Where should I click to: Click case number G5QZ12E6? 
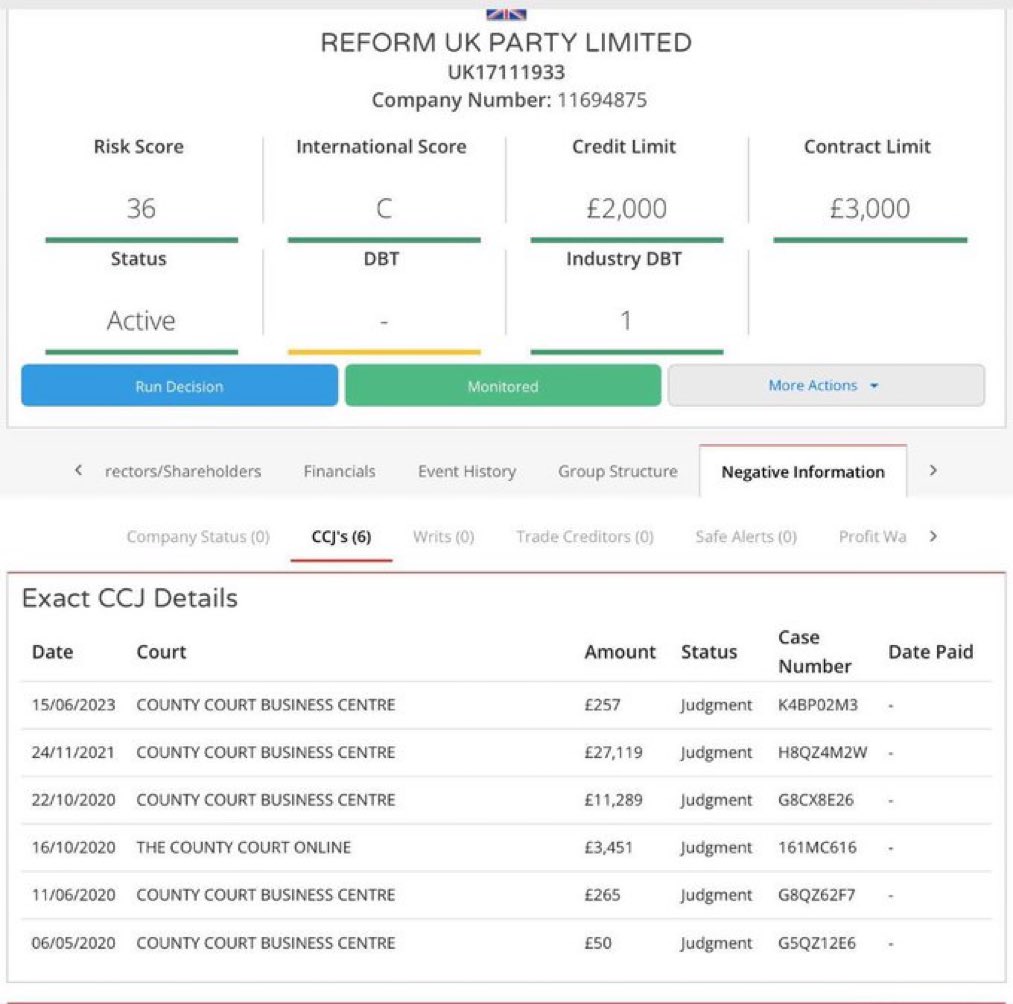pos(817,943)
